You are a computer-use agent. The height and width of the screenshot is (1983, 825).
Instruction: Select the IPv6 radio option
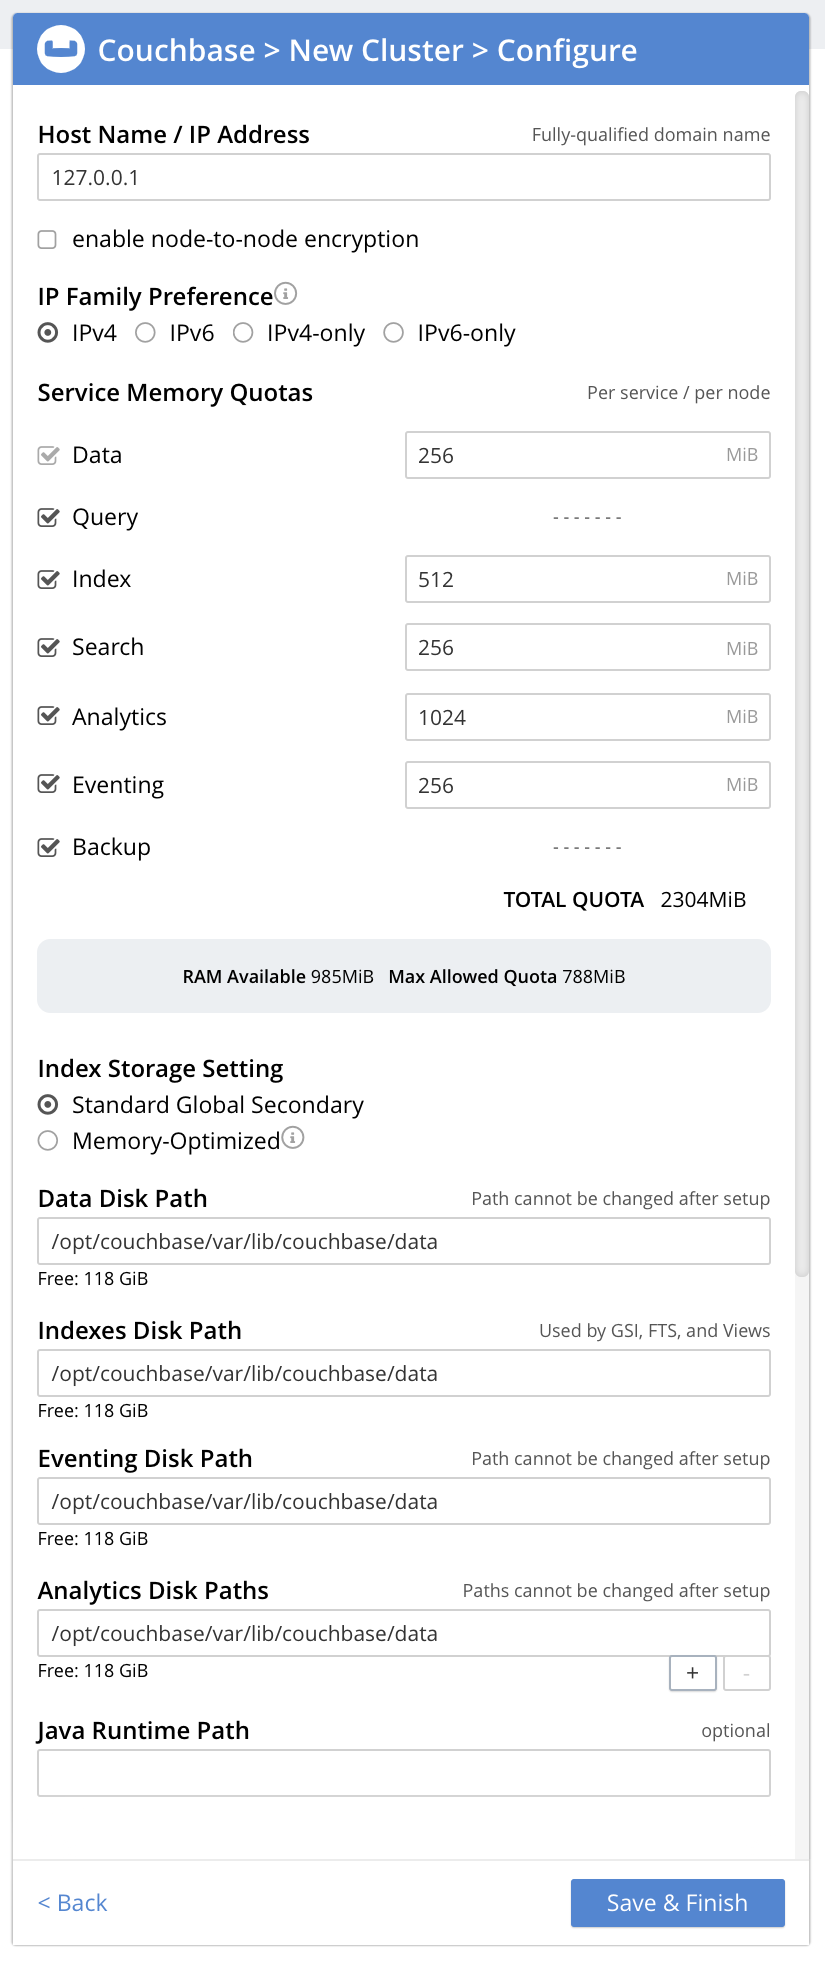[146, 333]
